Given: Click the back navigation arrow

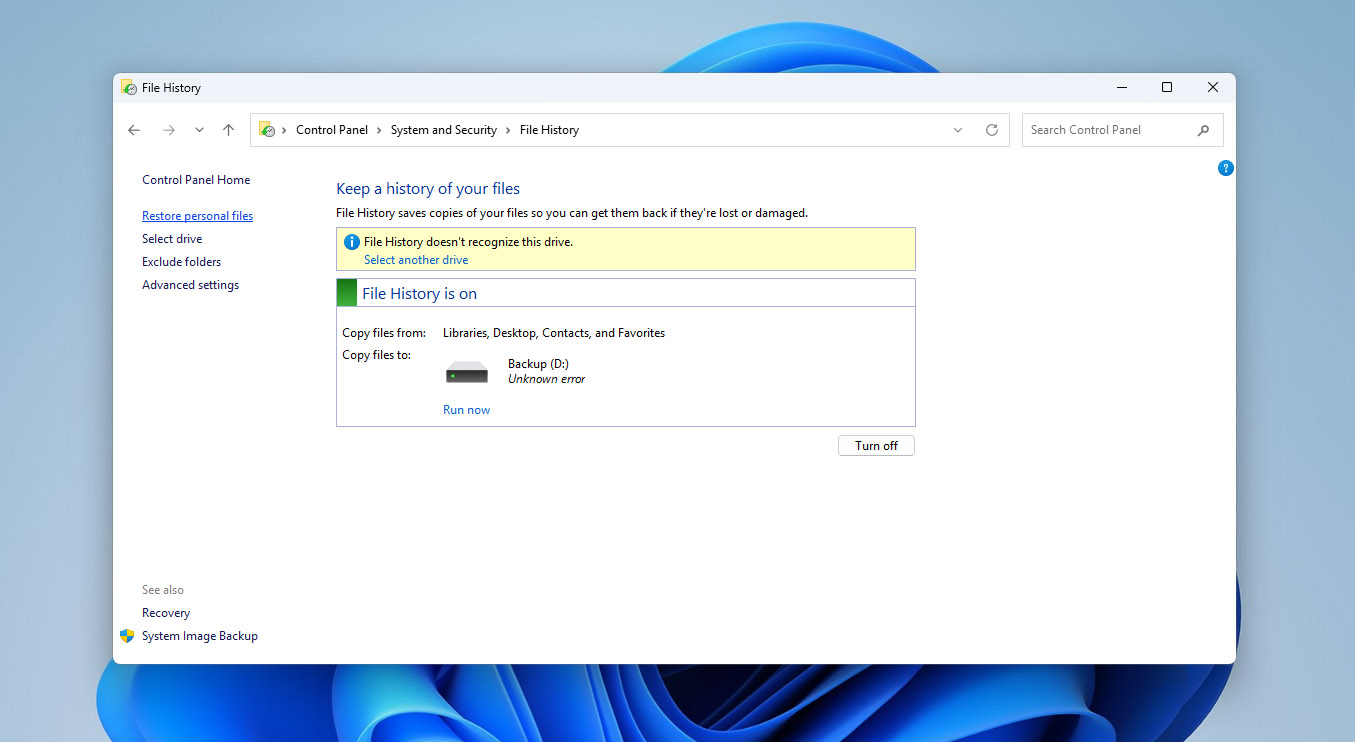Looking at the screenshot, I should point(134,129).
